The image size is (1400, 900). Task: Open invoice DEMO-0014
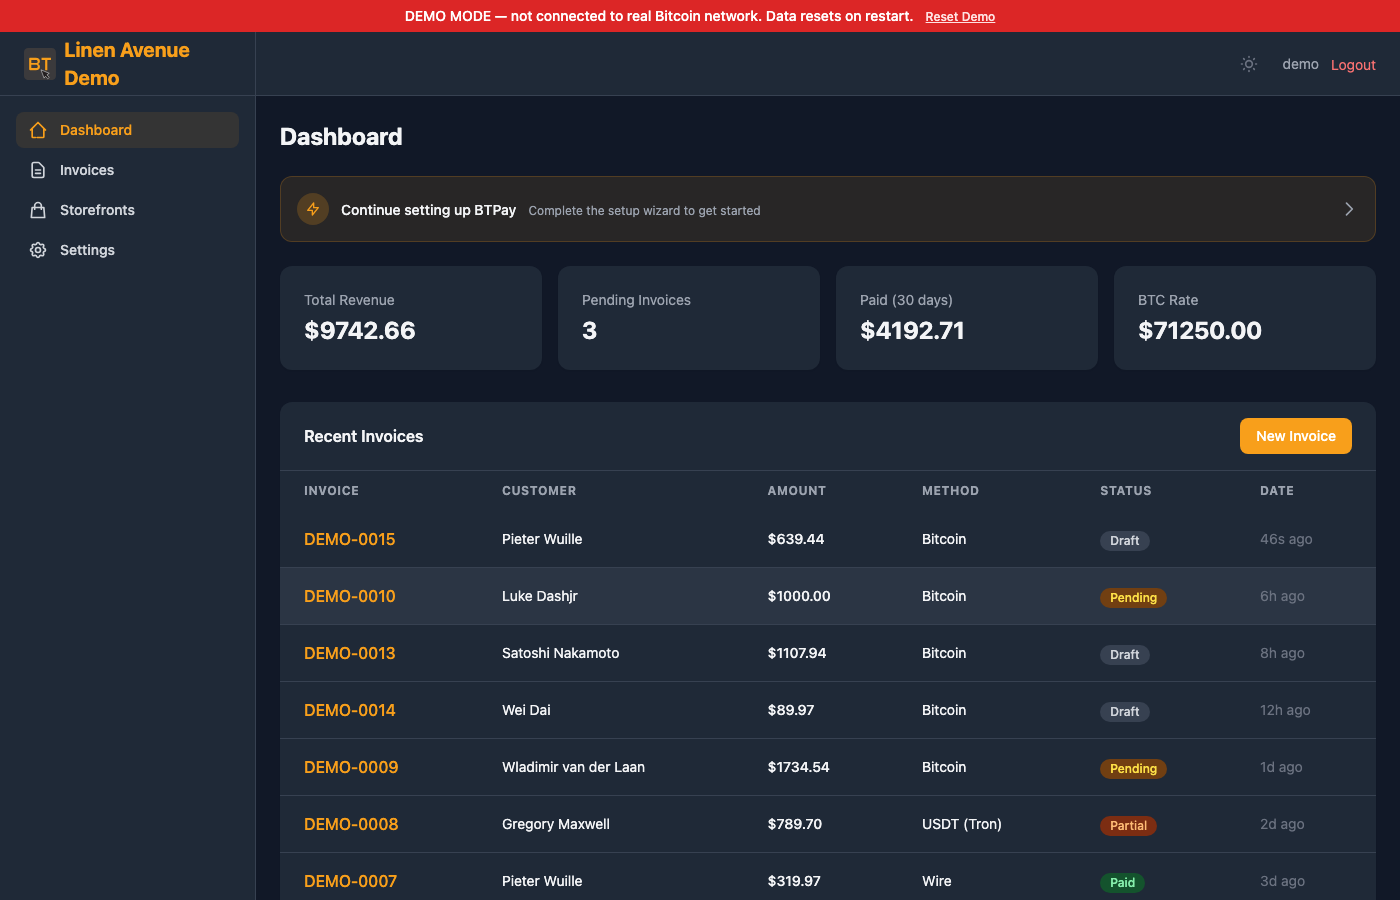coord(350,710)
